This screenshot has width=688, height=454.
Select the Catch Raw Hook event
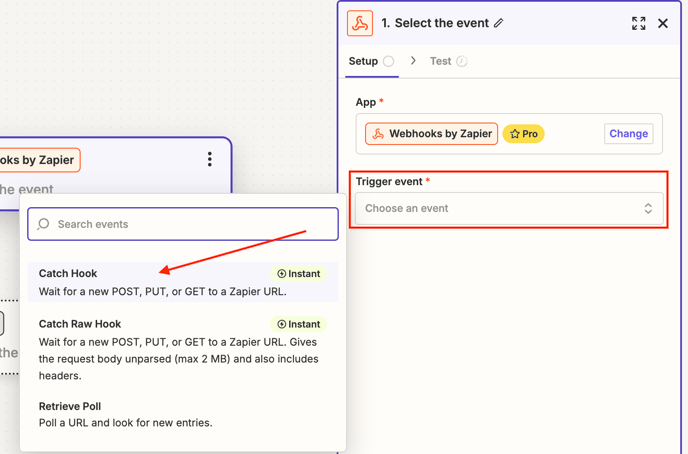pos(183,349)
